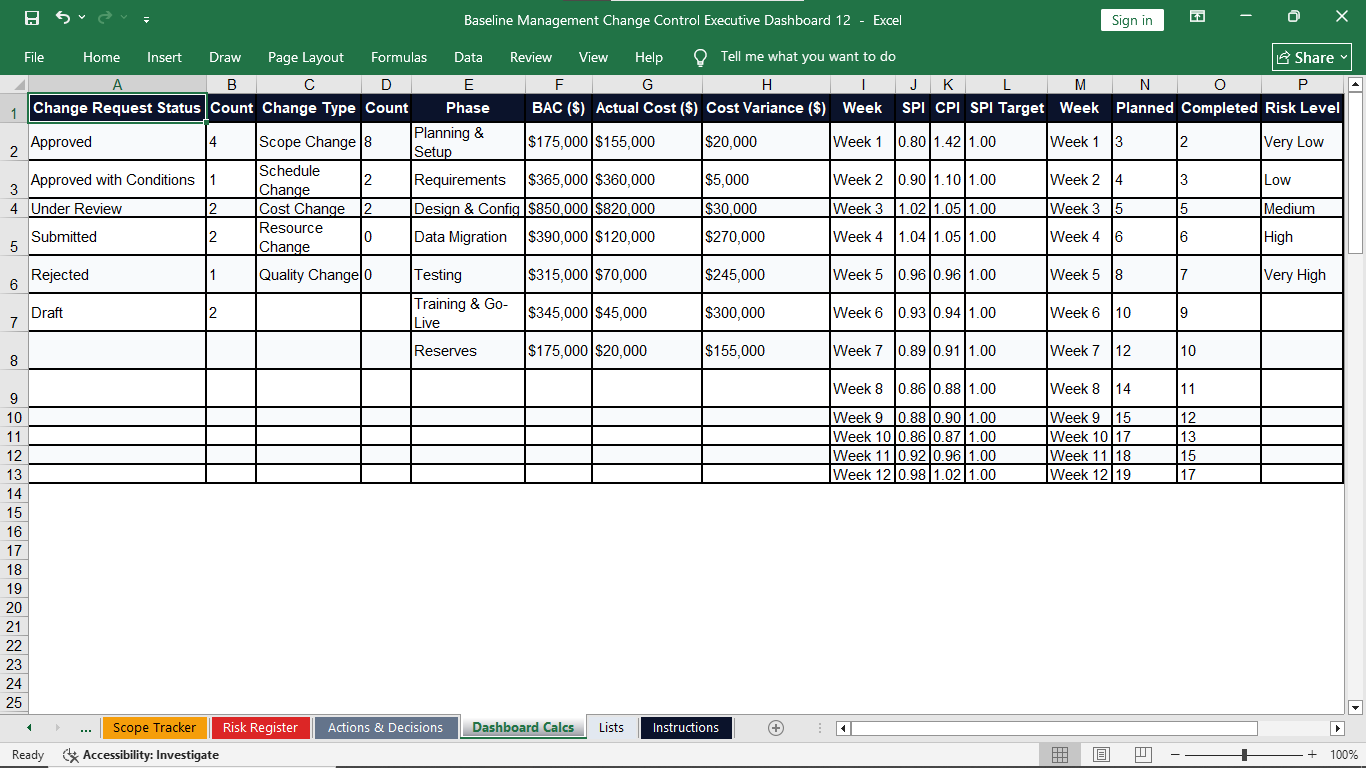Select the Training & Go-Live cell
The image size is (1366, 768).
coord(468,313)
